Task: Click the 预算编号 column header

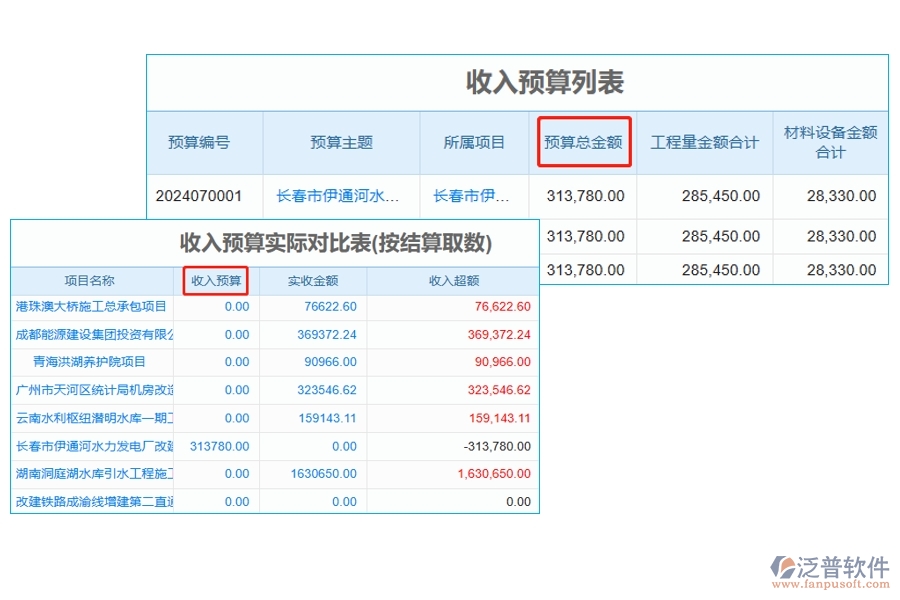Action: coord(204,142)
